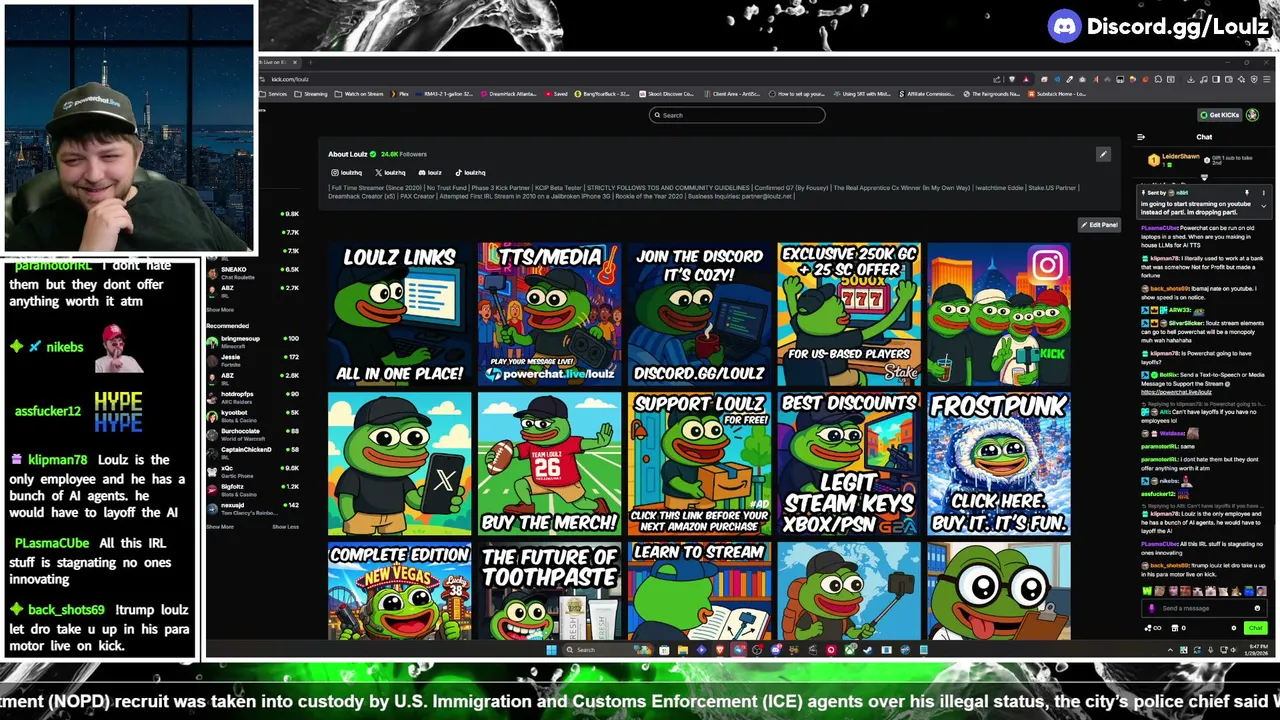Open the Join the Discord panel

point(699,314)
